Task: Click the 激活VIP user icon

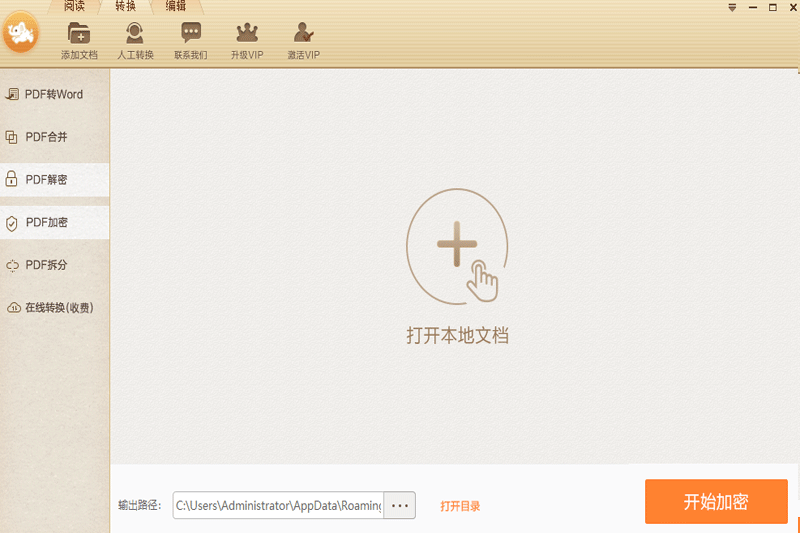Action: click(303, 33)
